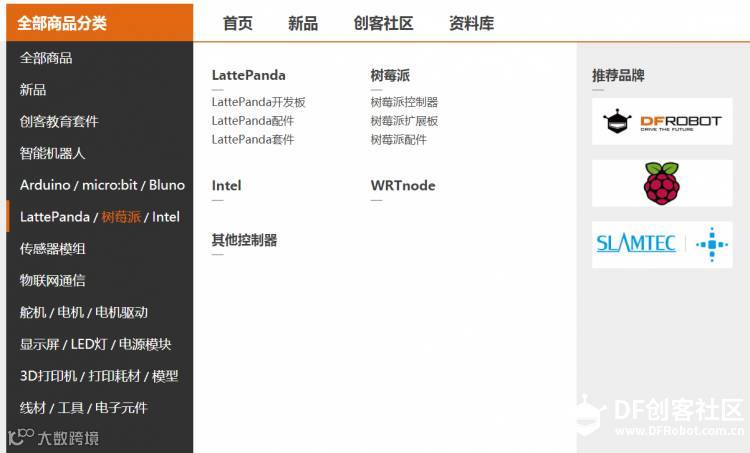The width and height of the screenshot is (750, 453).
Task: Click 舵机 in the sidebar
Action: tap(33, 312)
